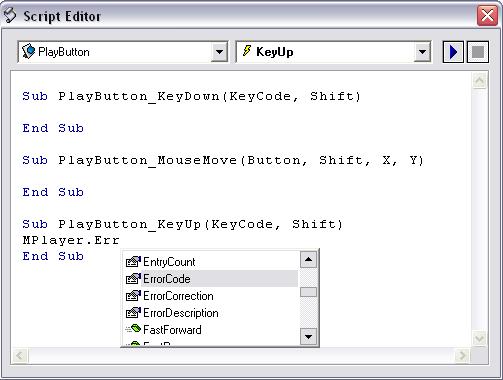Close the Script Editor window

(487, 16)
